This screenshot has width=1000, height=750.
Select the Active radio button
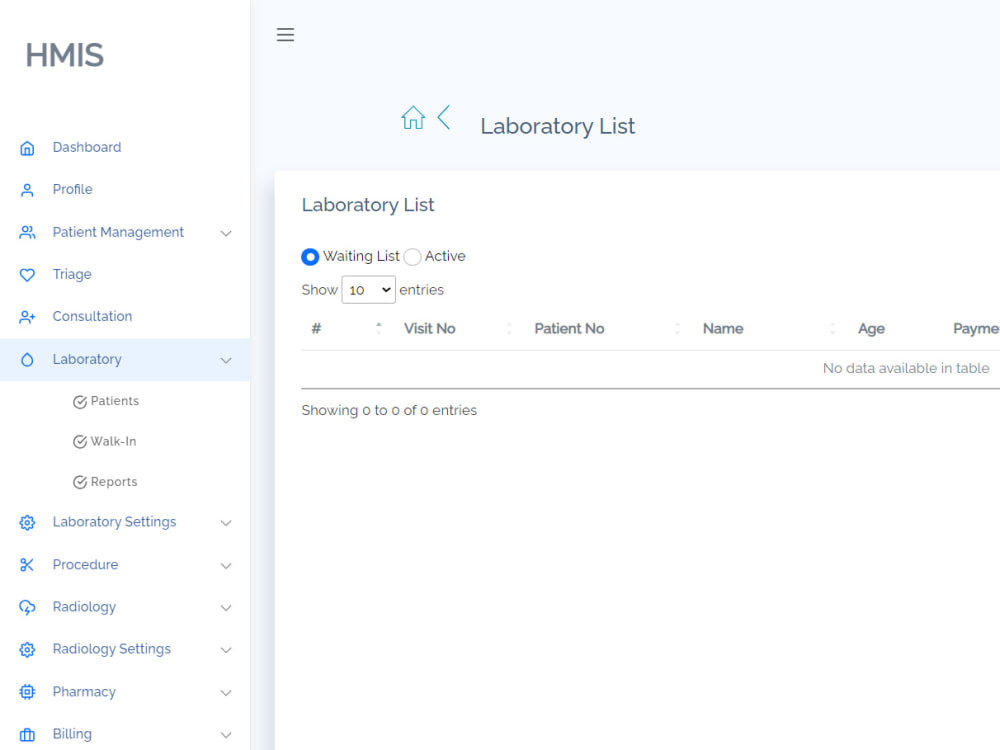click(x=413, y=257)
